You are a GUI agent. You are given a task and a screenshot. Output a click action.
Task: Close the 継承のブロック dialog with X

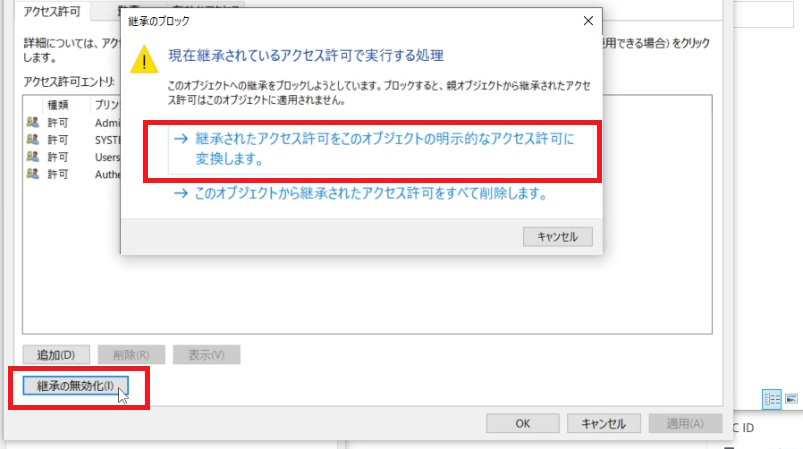click(x=585, y=20)
